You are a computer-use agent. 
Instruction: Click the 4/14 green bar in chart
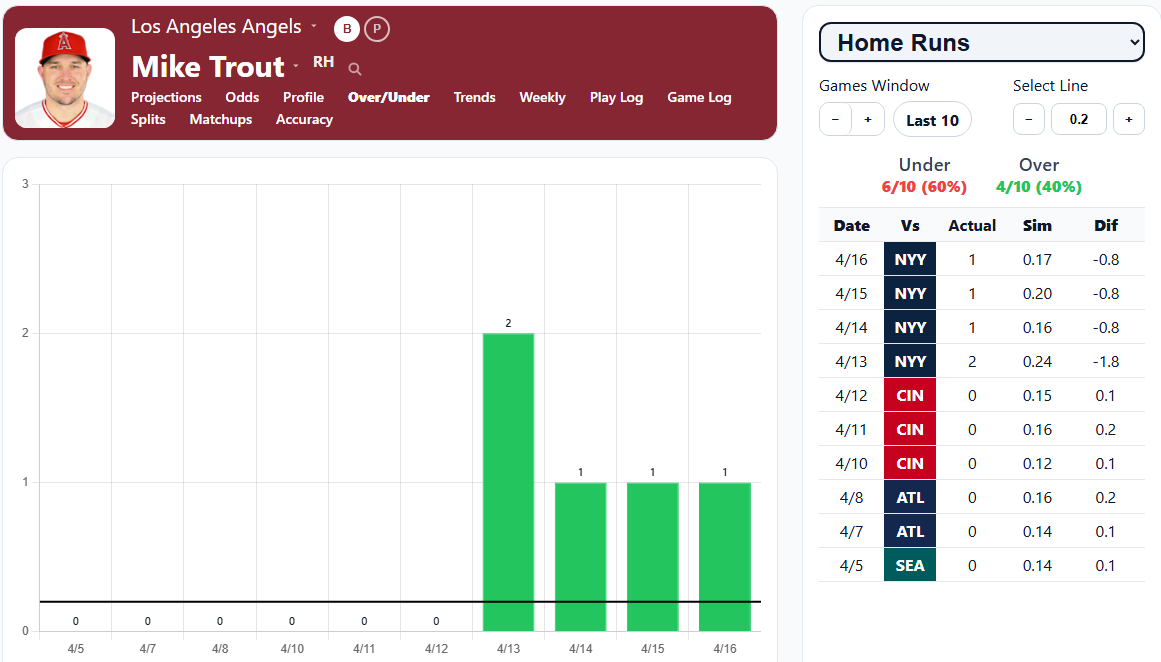coord(580,557)
